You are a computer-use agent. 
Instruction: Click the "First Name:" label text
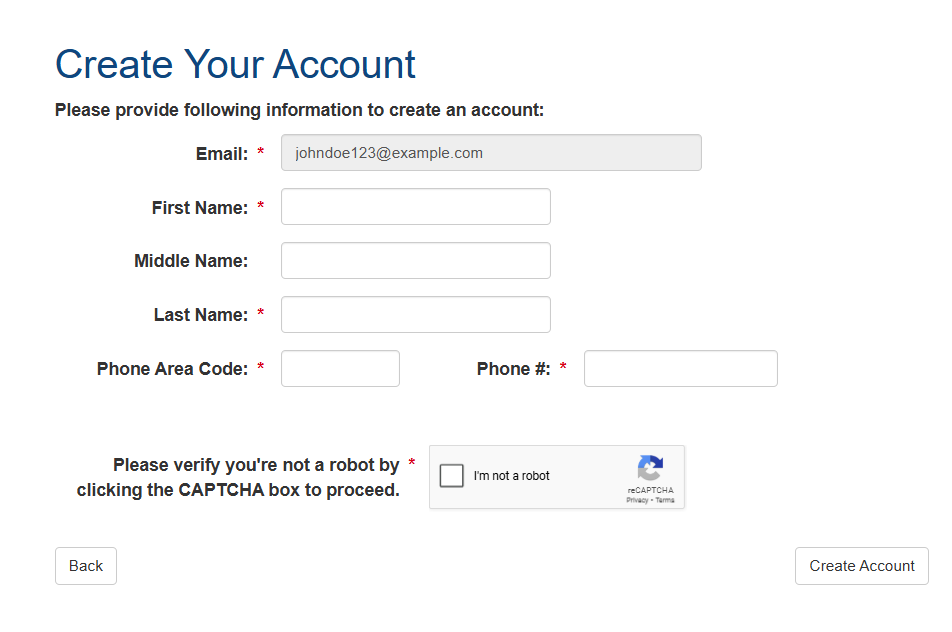(x=200, y=208)
